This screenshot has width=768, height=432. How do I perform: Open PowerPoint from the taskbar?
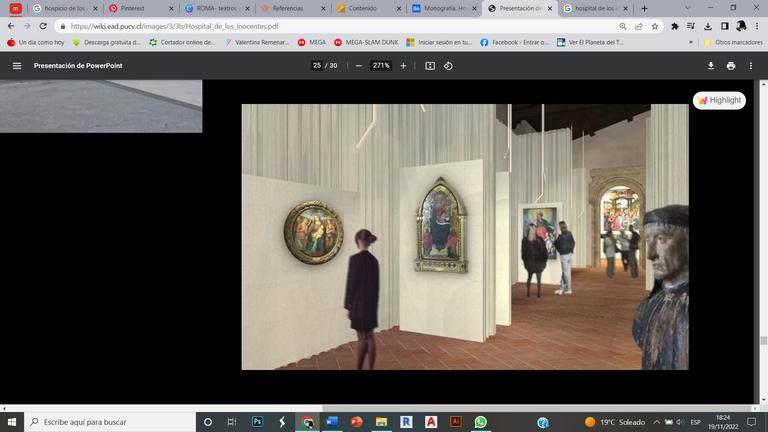coord(357,422)
